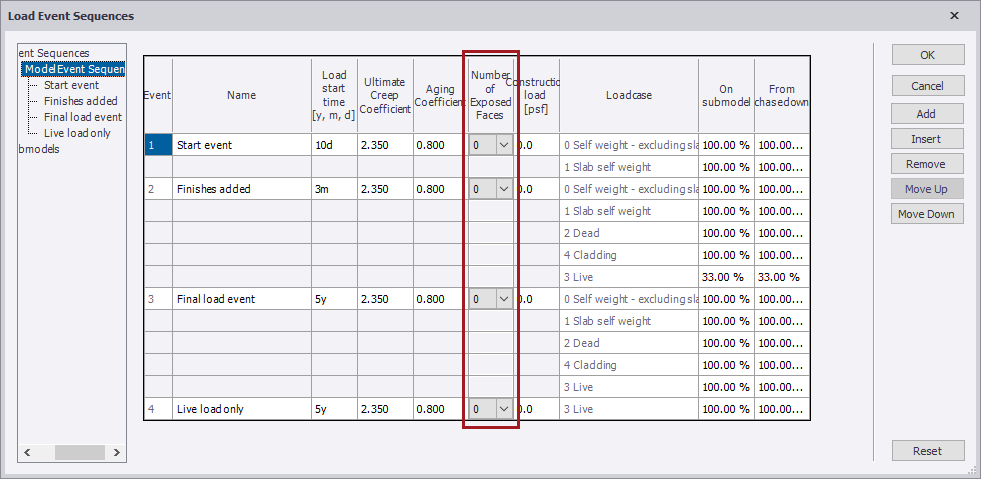
Task: Click the Name column header
Action: point(241,95)
